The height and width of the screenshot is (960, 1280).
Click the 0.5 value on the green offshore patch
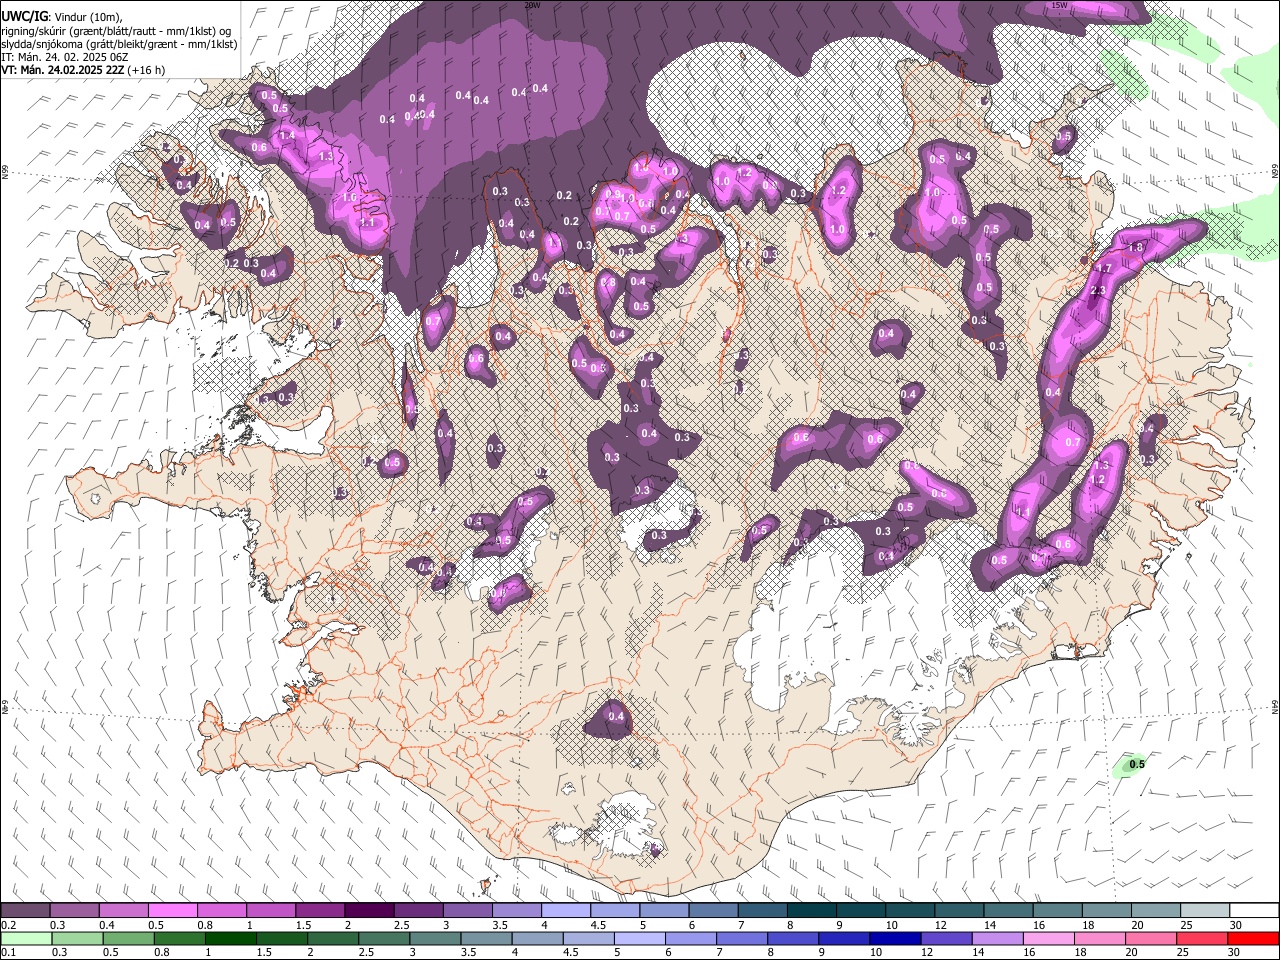point(1137,765)
